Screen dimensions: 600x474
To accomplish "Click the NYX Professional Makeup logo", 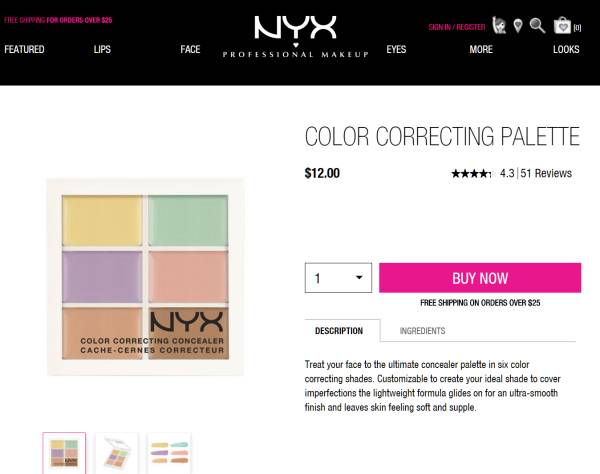I will coord(295,37).
